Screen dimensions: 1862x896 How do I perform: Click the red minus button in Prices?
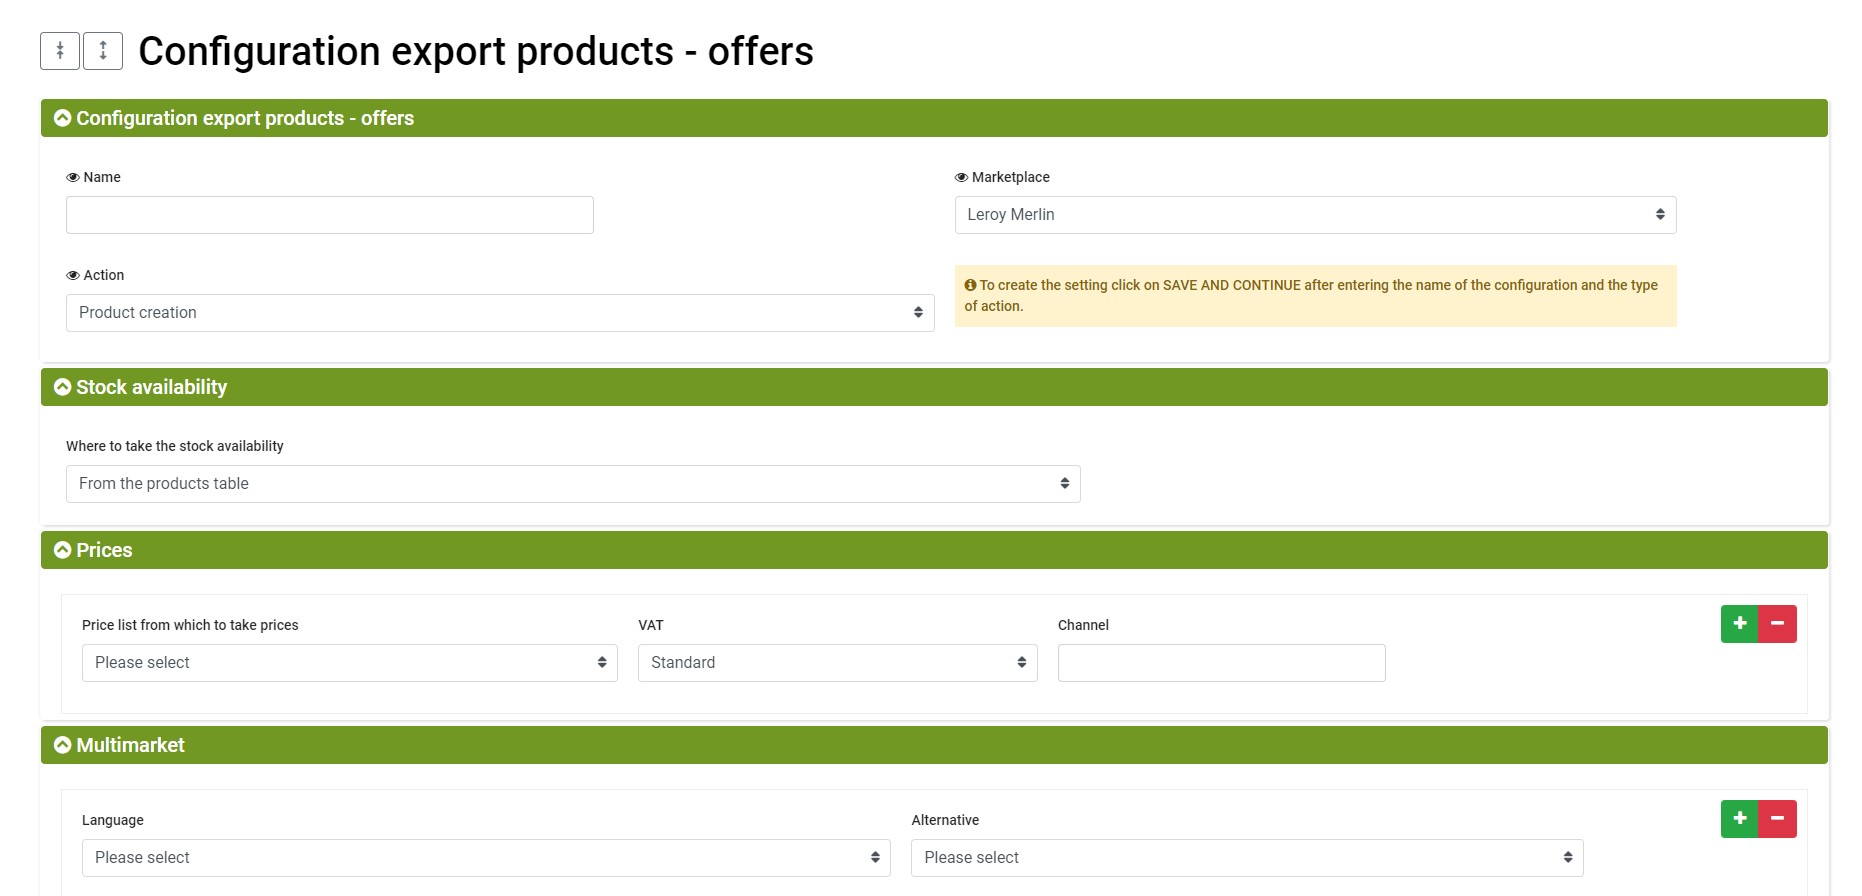point(1777,624)
